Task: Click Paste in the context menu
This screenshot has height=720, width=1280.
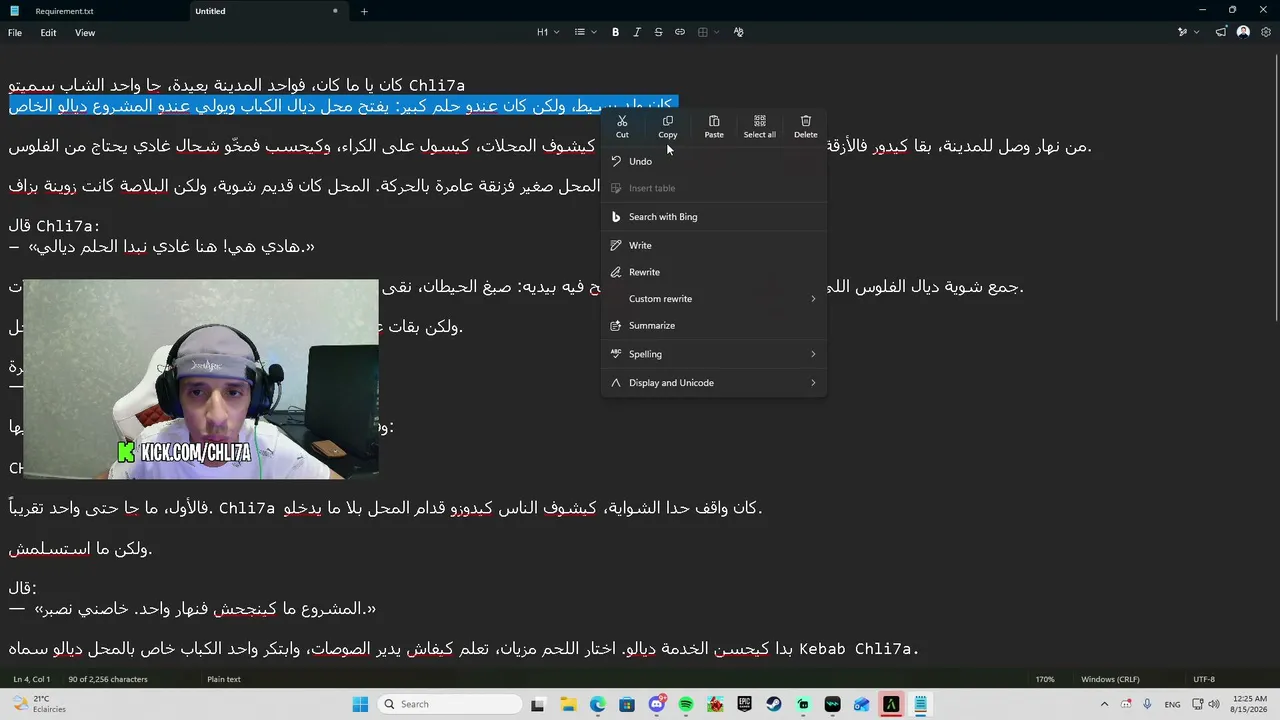Action: [714, 126]
